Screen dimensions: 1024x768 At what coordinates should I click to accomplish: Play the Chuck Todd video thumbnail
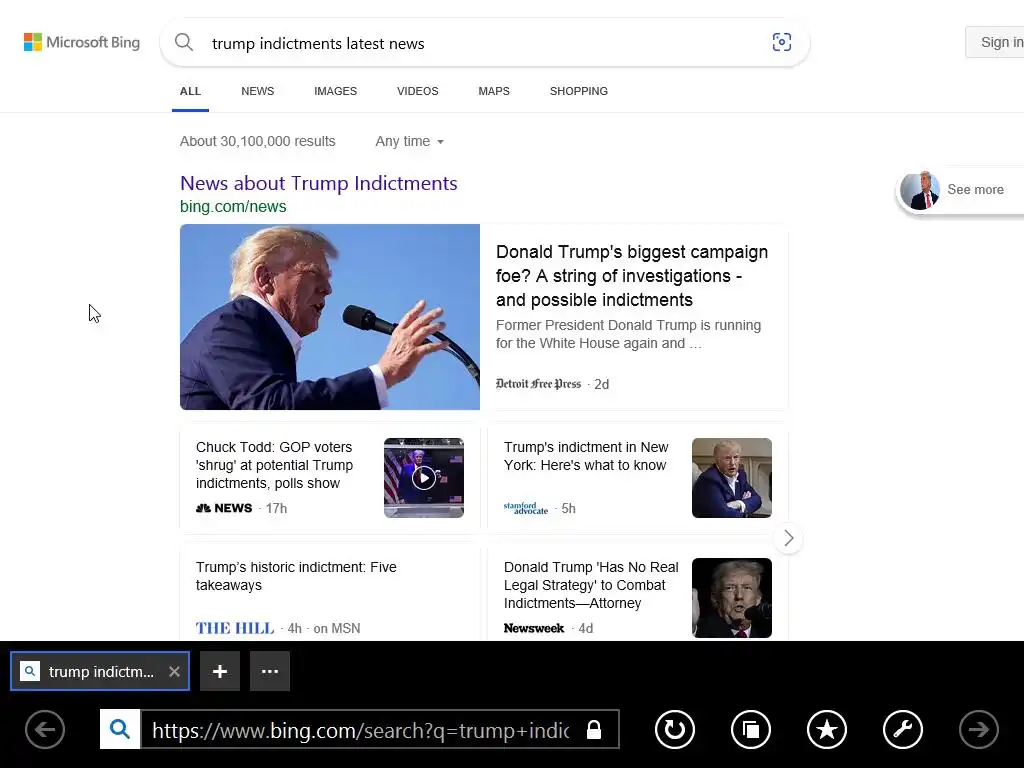[424, 478]
